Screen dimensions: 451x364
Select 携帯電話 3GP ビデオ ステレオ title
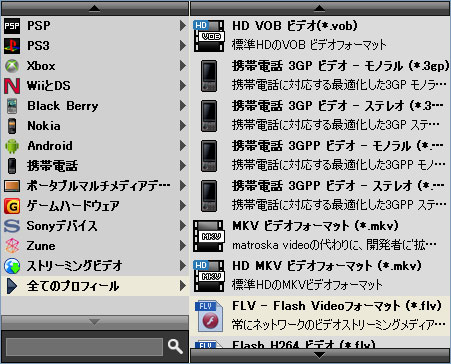coord(338,106)
